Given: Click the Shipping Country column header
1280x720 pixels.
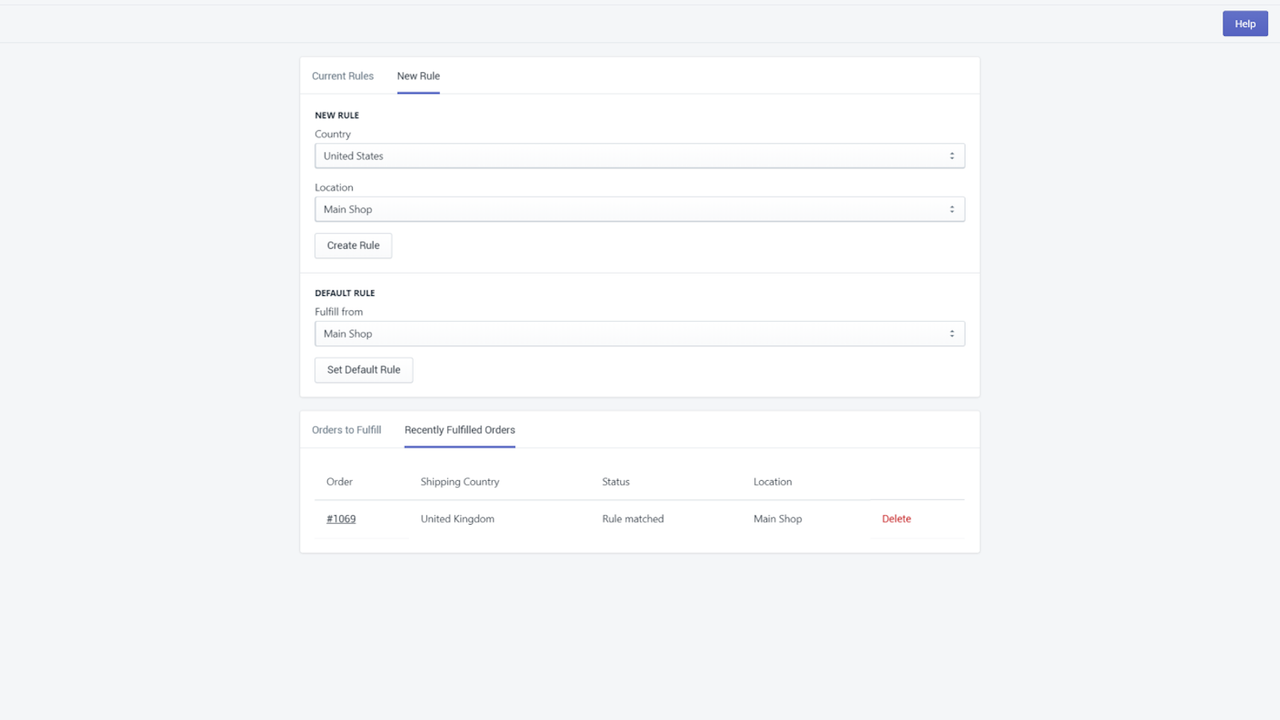Looking at the screenshot, I should (x=459, y=481).
